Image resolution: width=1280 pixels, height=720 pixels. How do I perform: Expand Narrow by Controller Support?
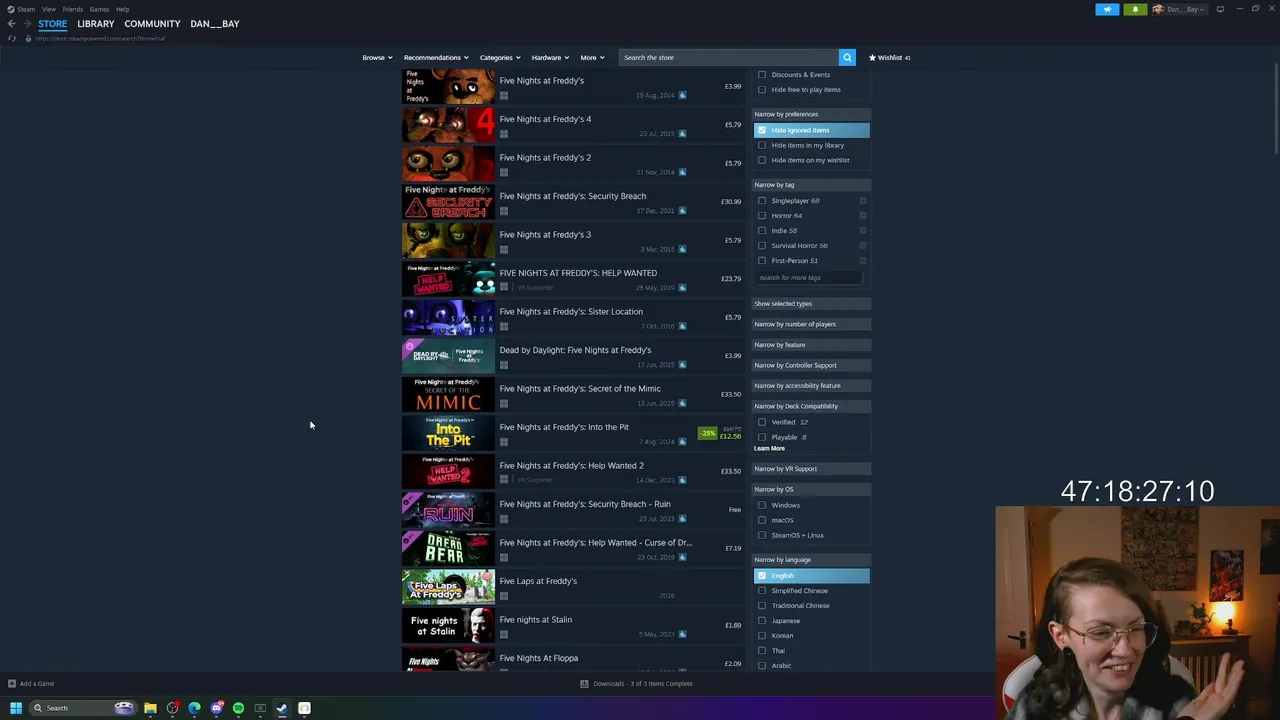pos(811,365)
